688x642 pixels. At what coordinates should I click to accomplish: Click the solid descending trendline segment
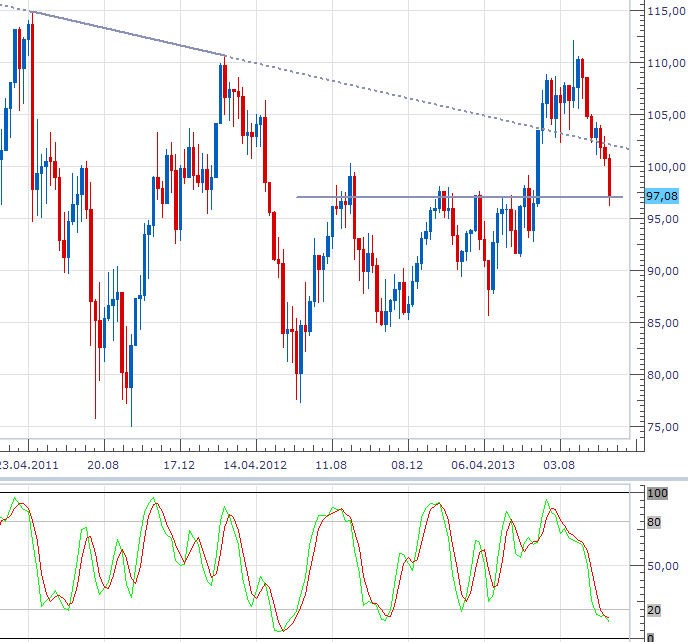click(x=129, y=34)
